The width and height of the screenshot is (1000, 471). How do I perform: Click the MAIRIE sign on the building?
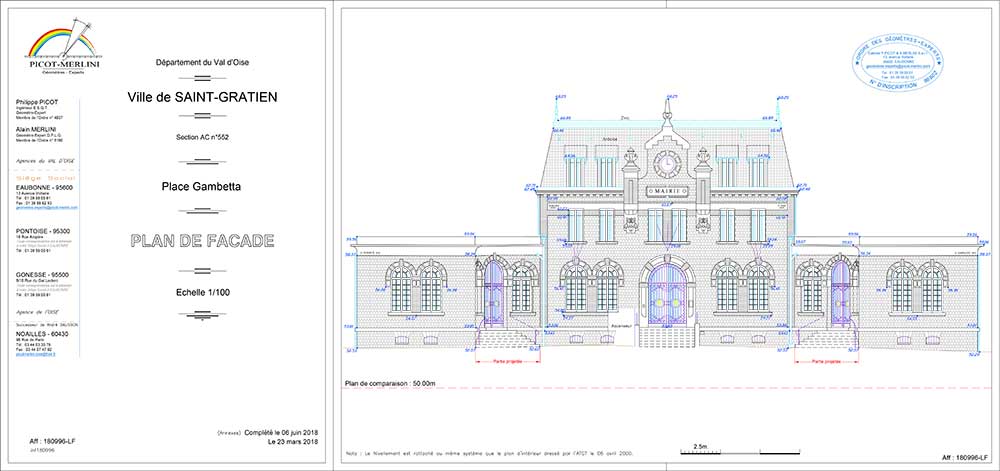666,190
